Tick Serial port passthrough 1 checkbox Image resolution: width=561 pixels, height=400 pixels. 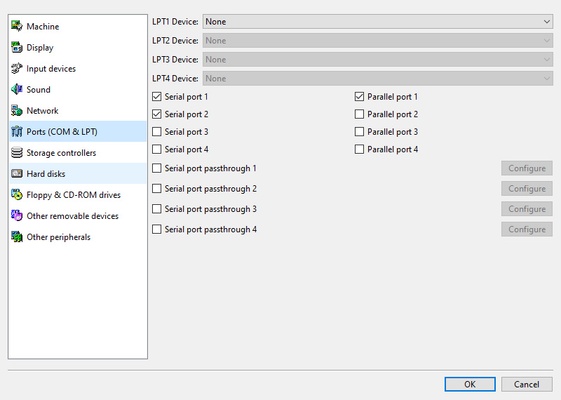click(157, 168)
